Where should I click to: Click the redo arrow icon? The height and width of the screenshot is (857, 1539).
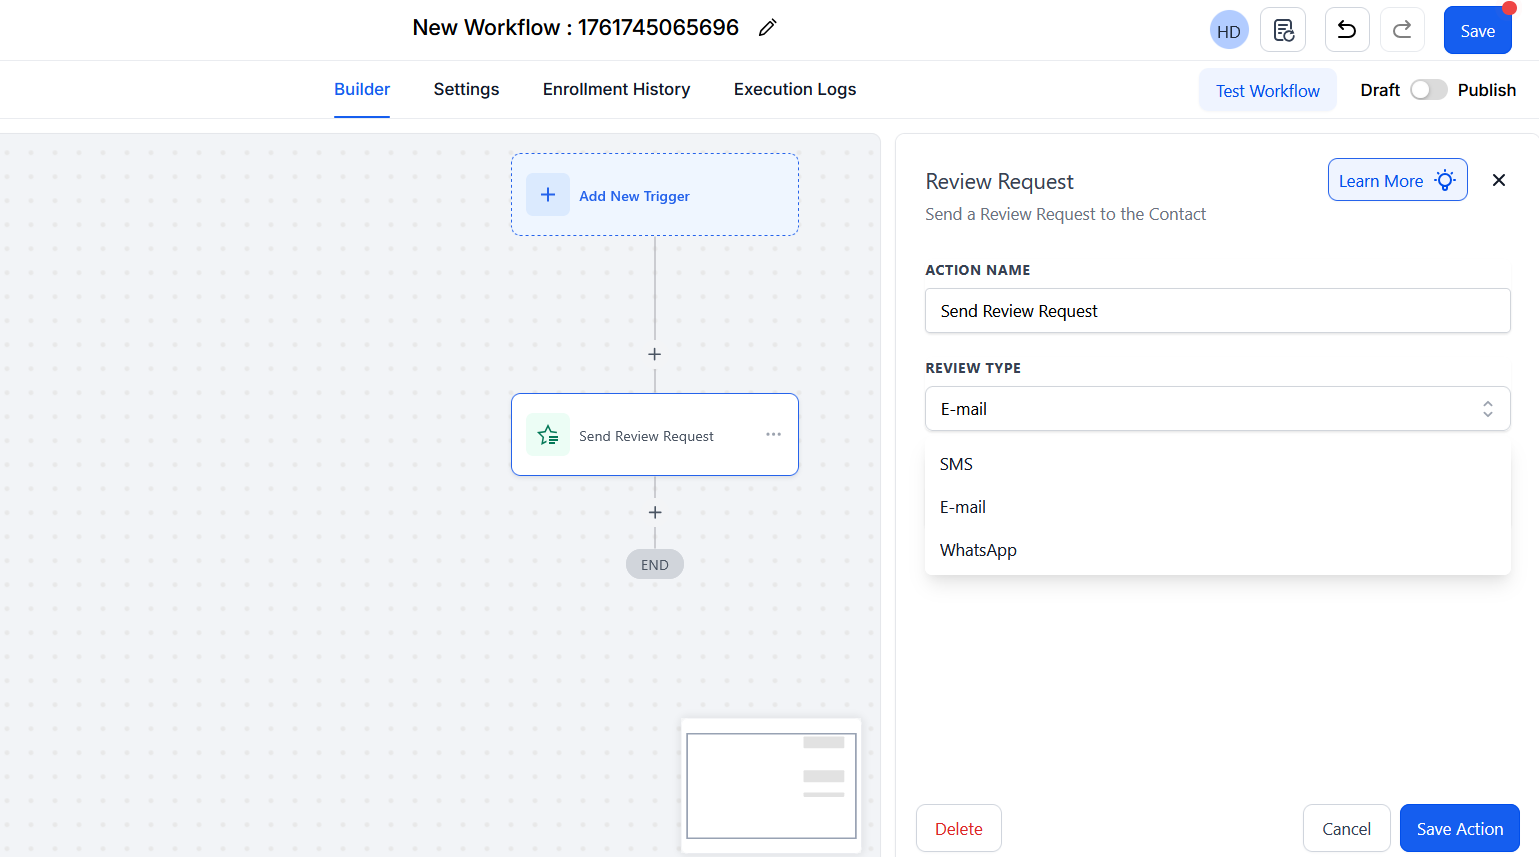point(1402,30)
